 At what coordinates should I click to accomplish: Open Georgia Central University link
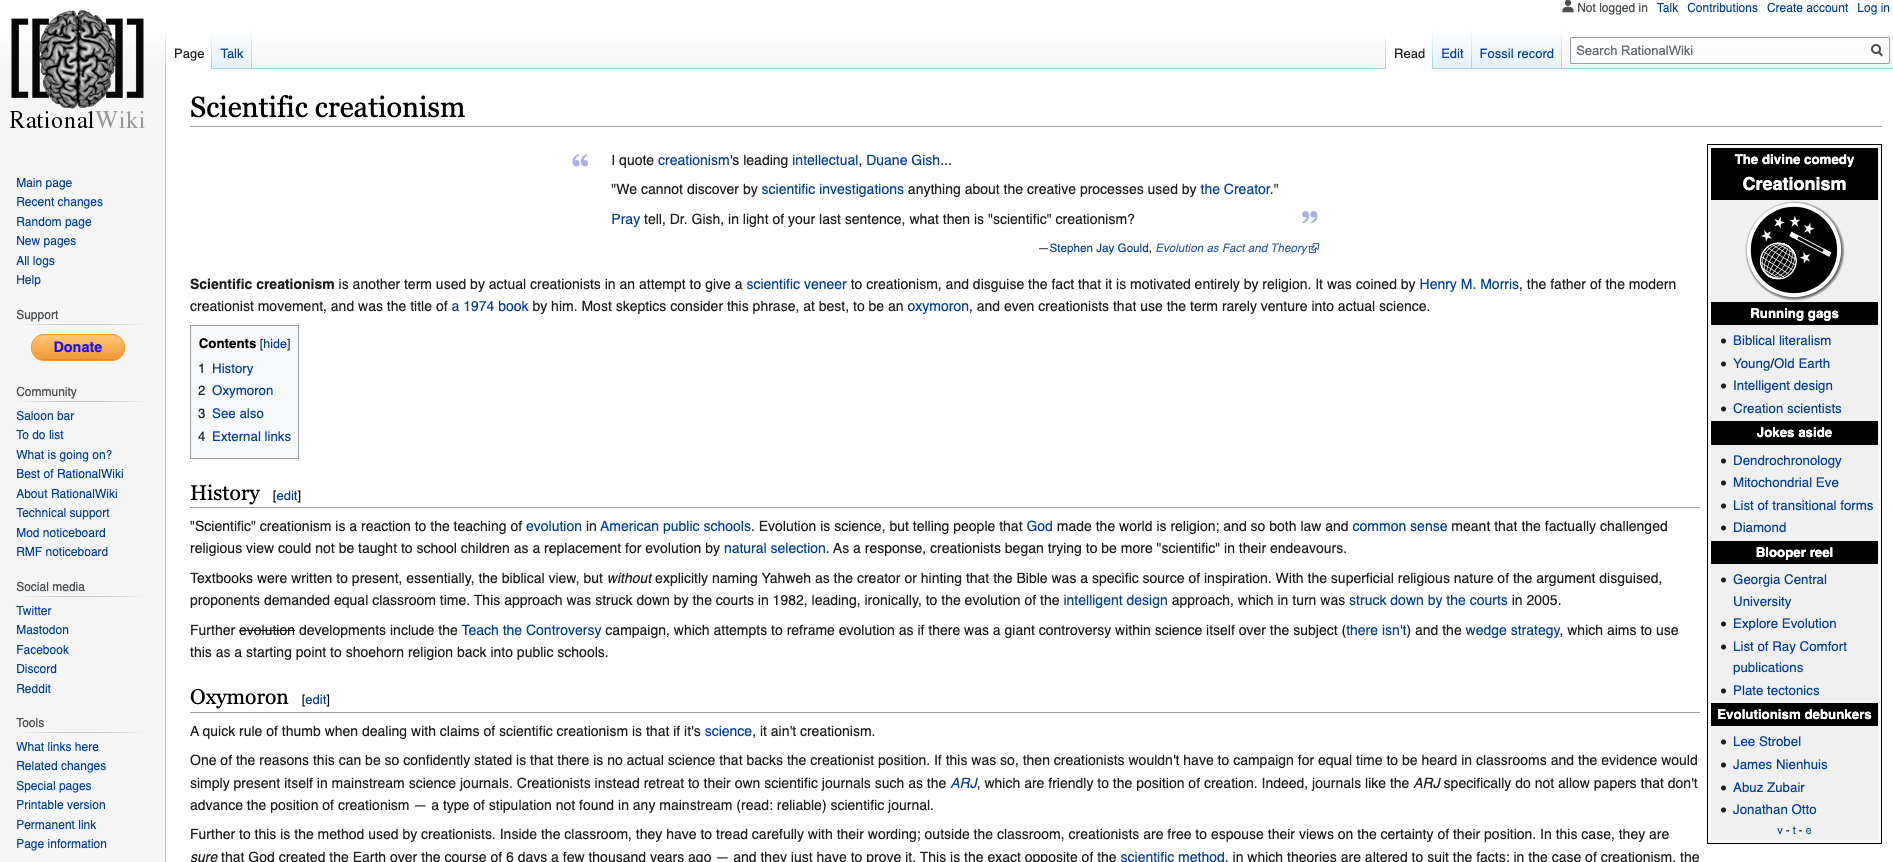point(1780,591)
